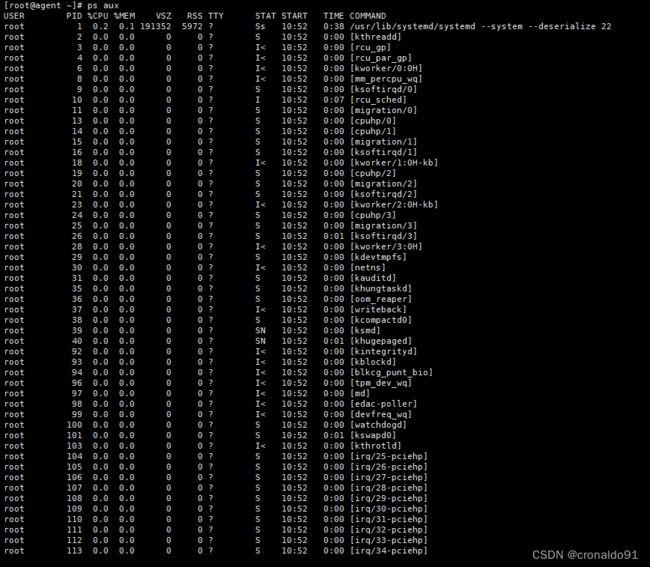Click the VSZ value 191352
The image size is (650, 567).
pos(155,26)
